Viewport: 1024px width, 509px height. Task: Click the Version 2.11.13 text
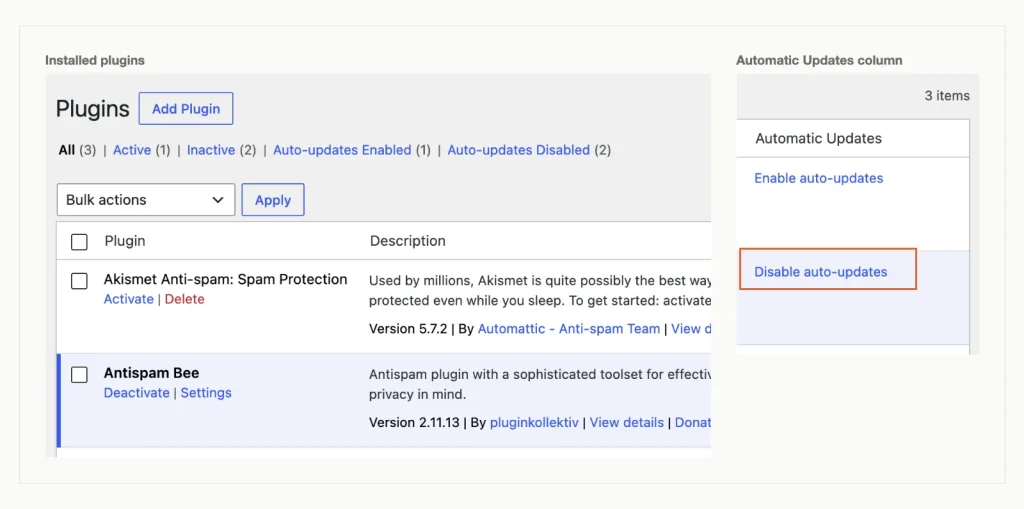(x=415, y=423)
